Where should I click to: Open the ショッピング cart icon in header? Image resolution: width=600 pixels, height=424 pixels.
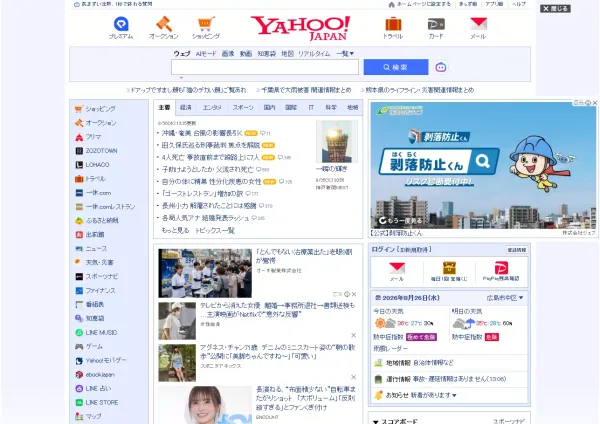[206, 24]
